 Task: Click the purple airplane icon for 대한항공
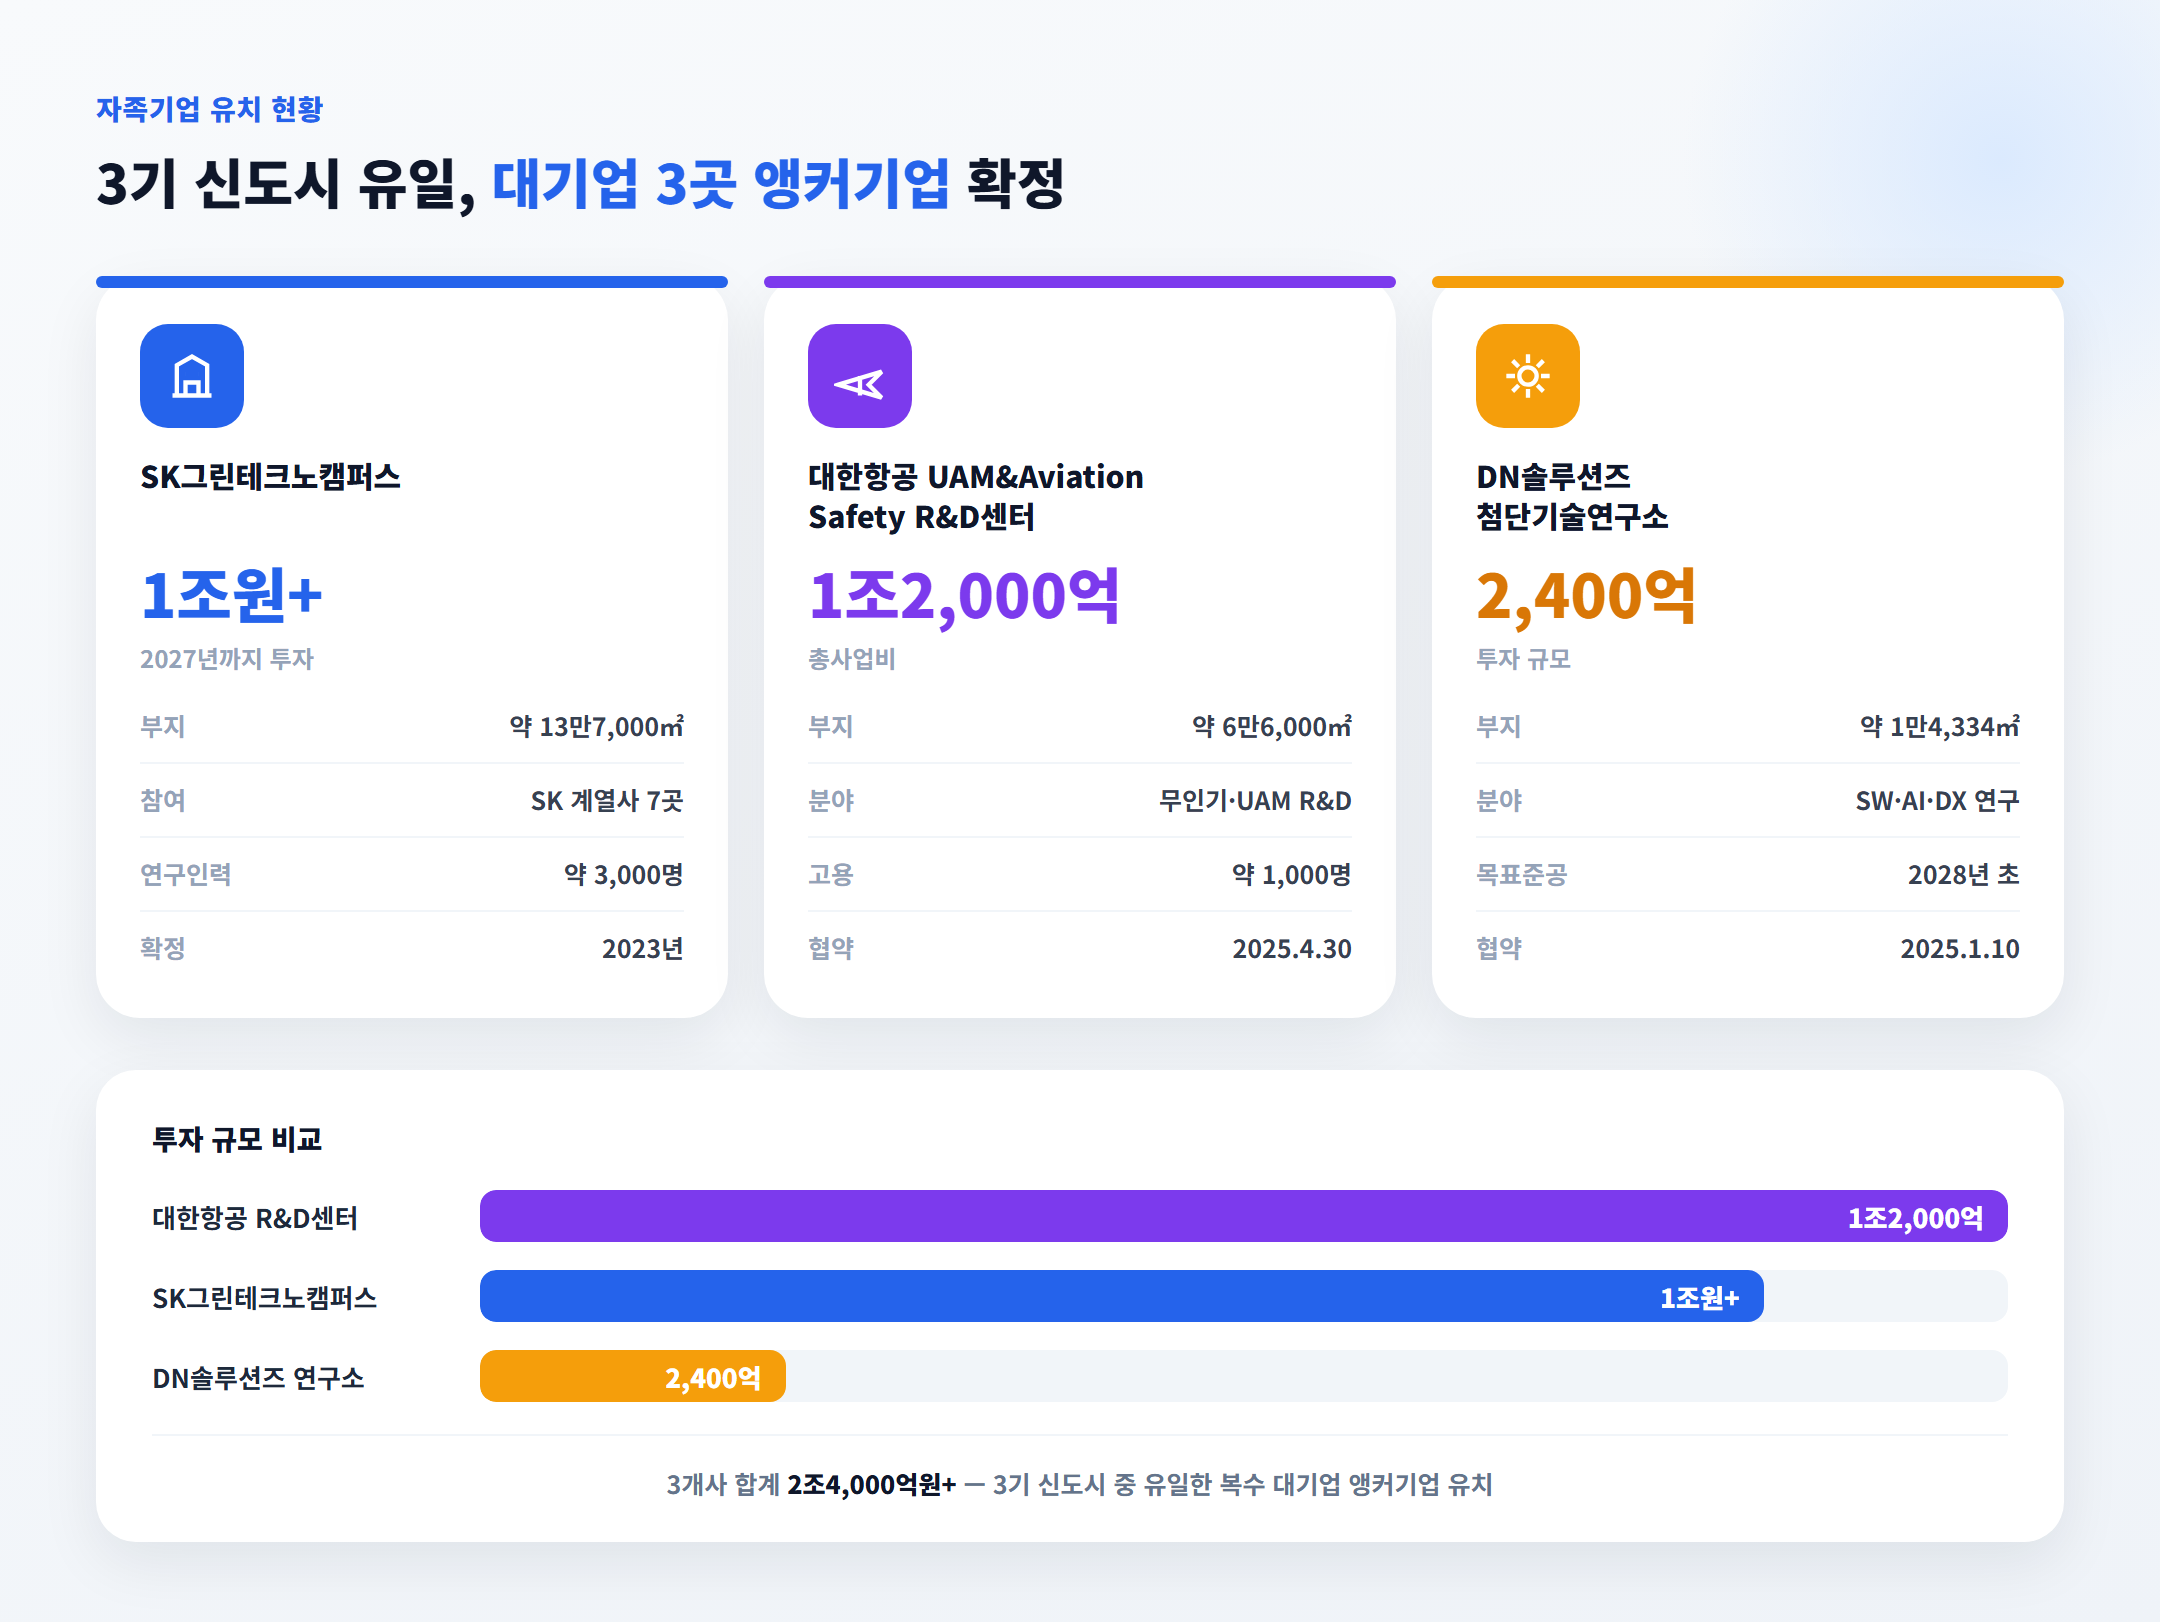860,376
